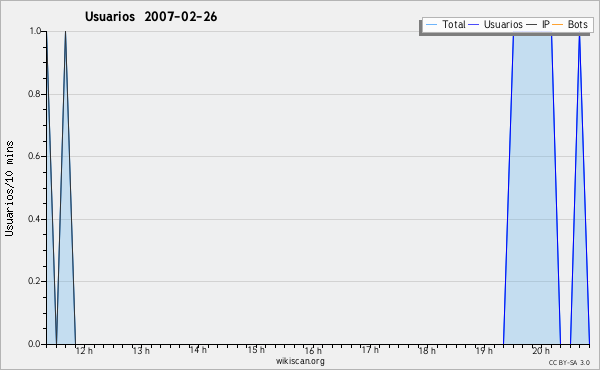Click the '0.2' y-axis value
Viewport: 600px width, 370px height.
tap(34, 281)
